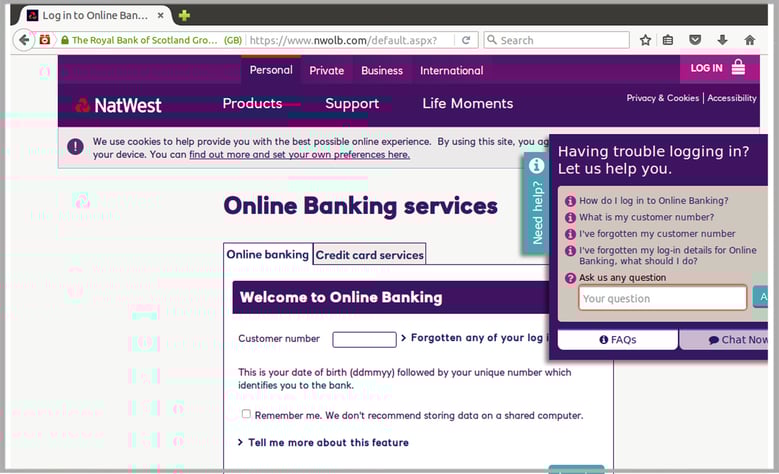Click info icon beside How do I log in
Screen dimensions: 779x474
point(570,201)
